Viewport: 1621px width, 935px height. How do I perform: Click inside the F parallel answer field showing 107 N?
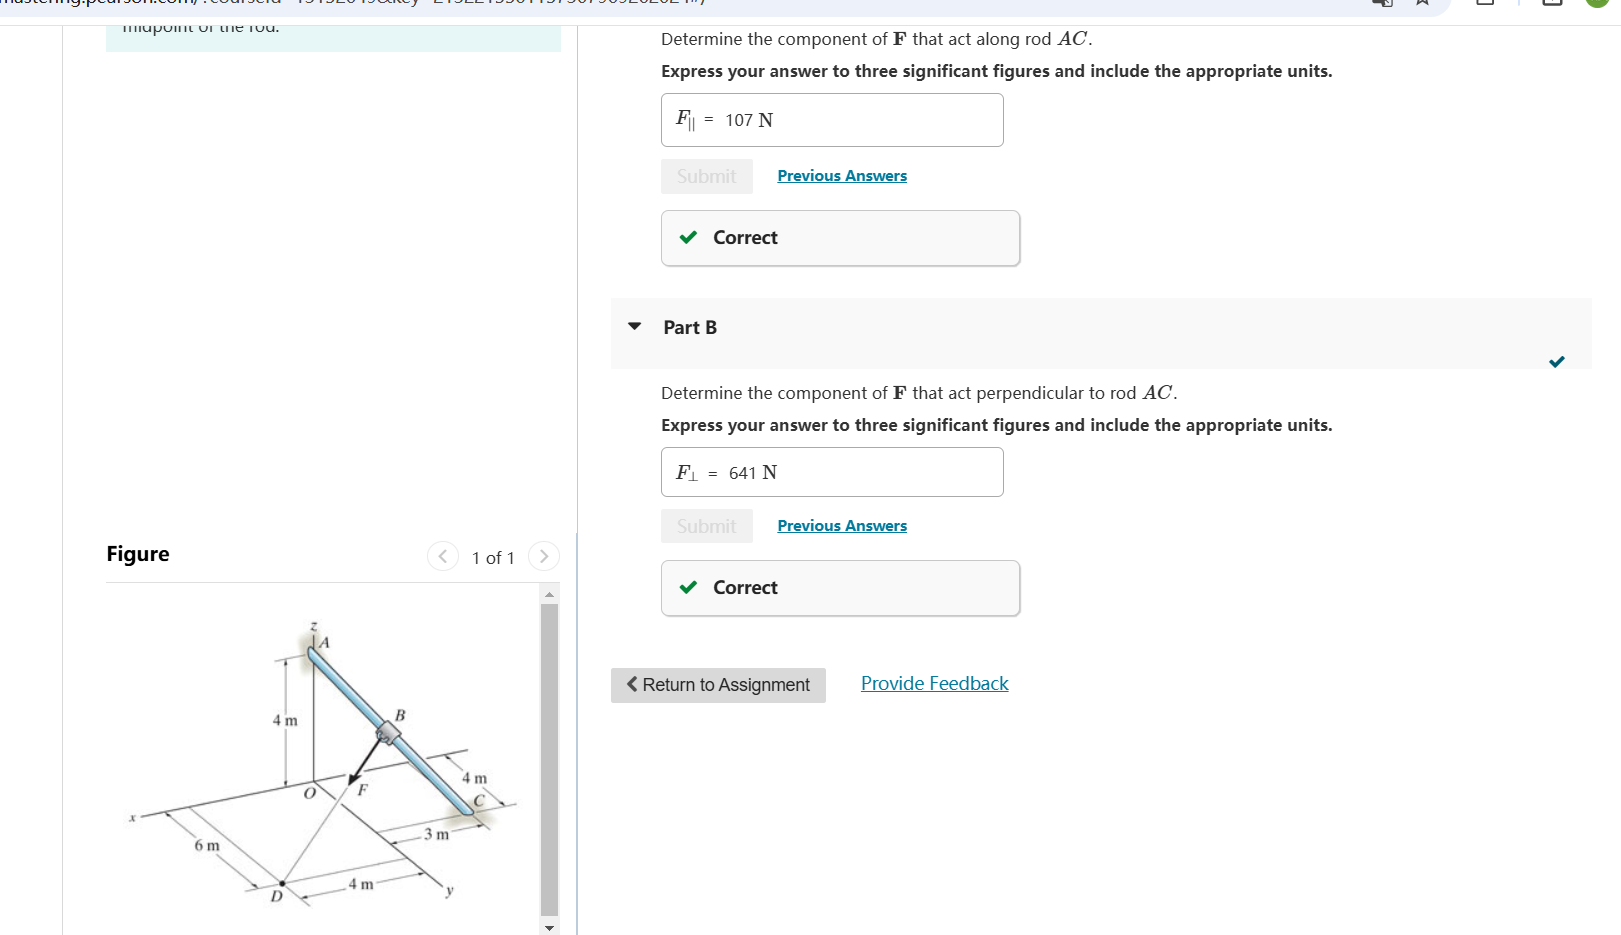(832, 119)
